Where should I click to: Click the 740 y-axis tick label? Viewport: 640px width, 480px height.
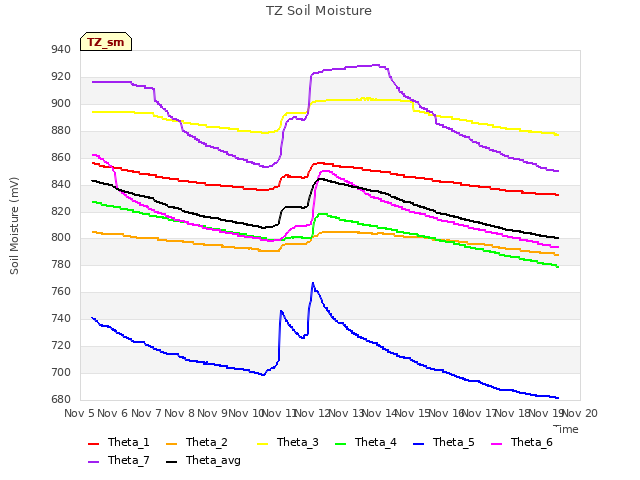[x=61, y=318]
